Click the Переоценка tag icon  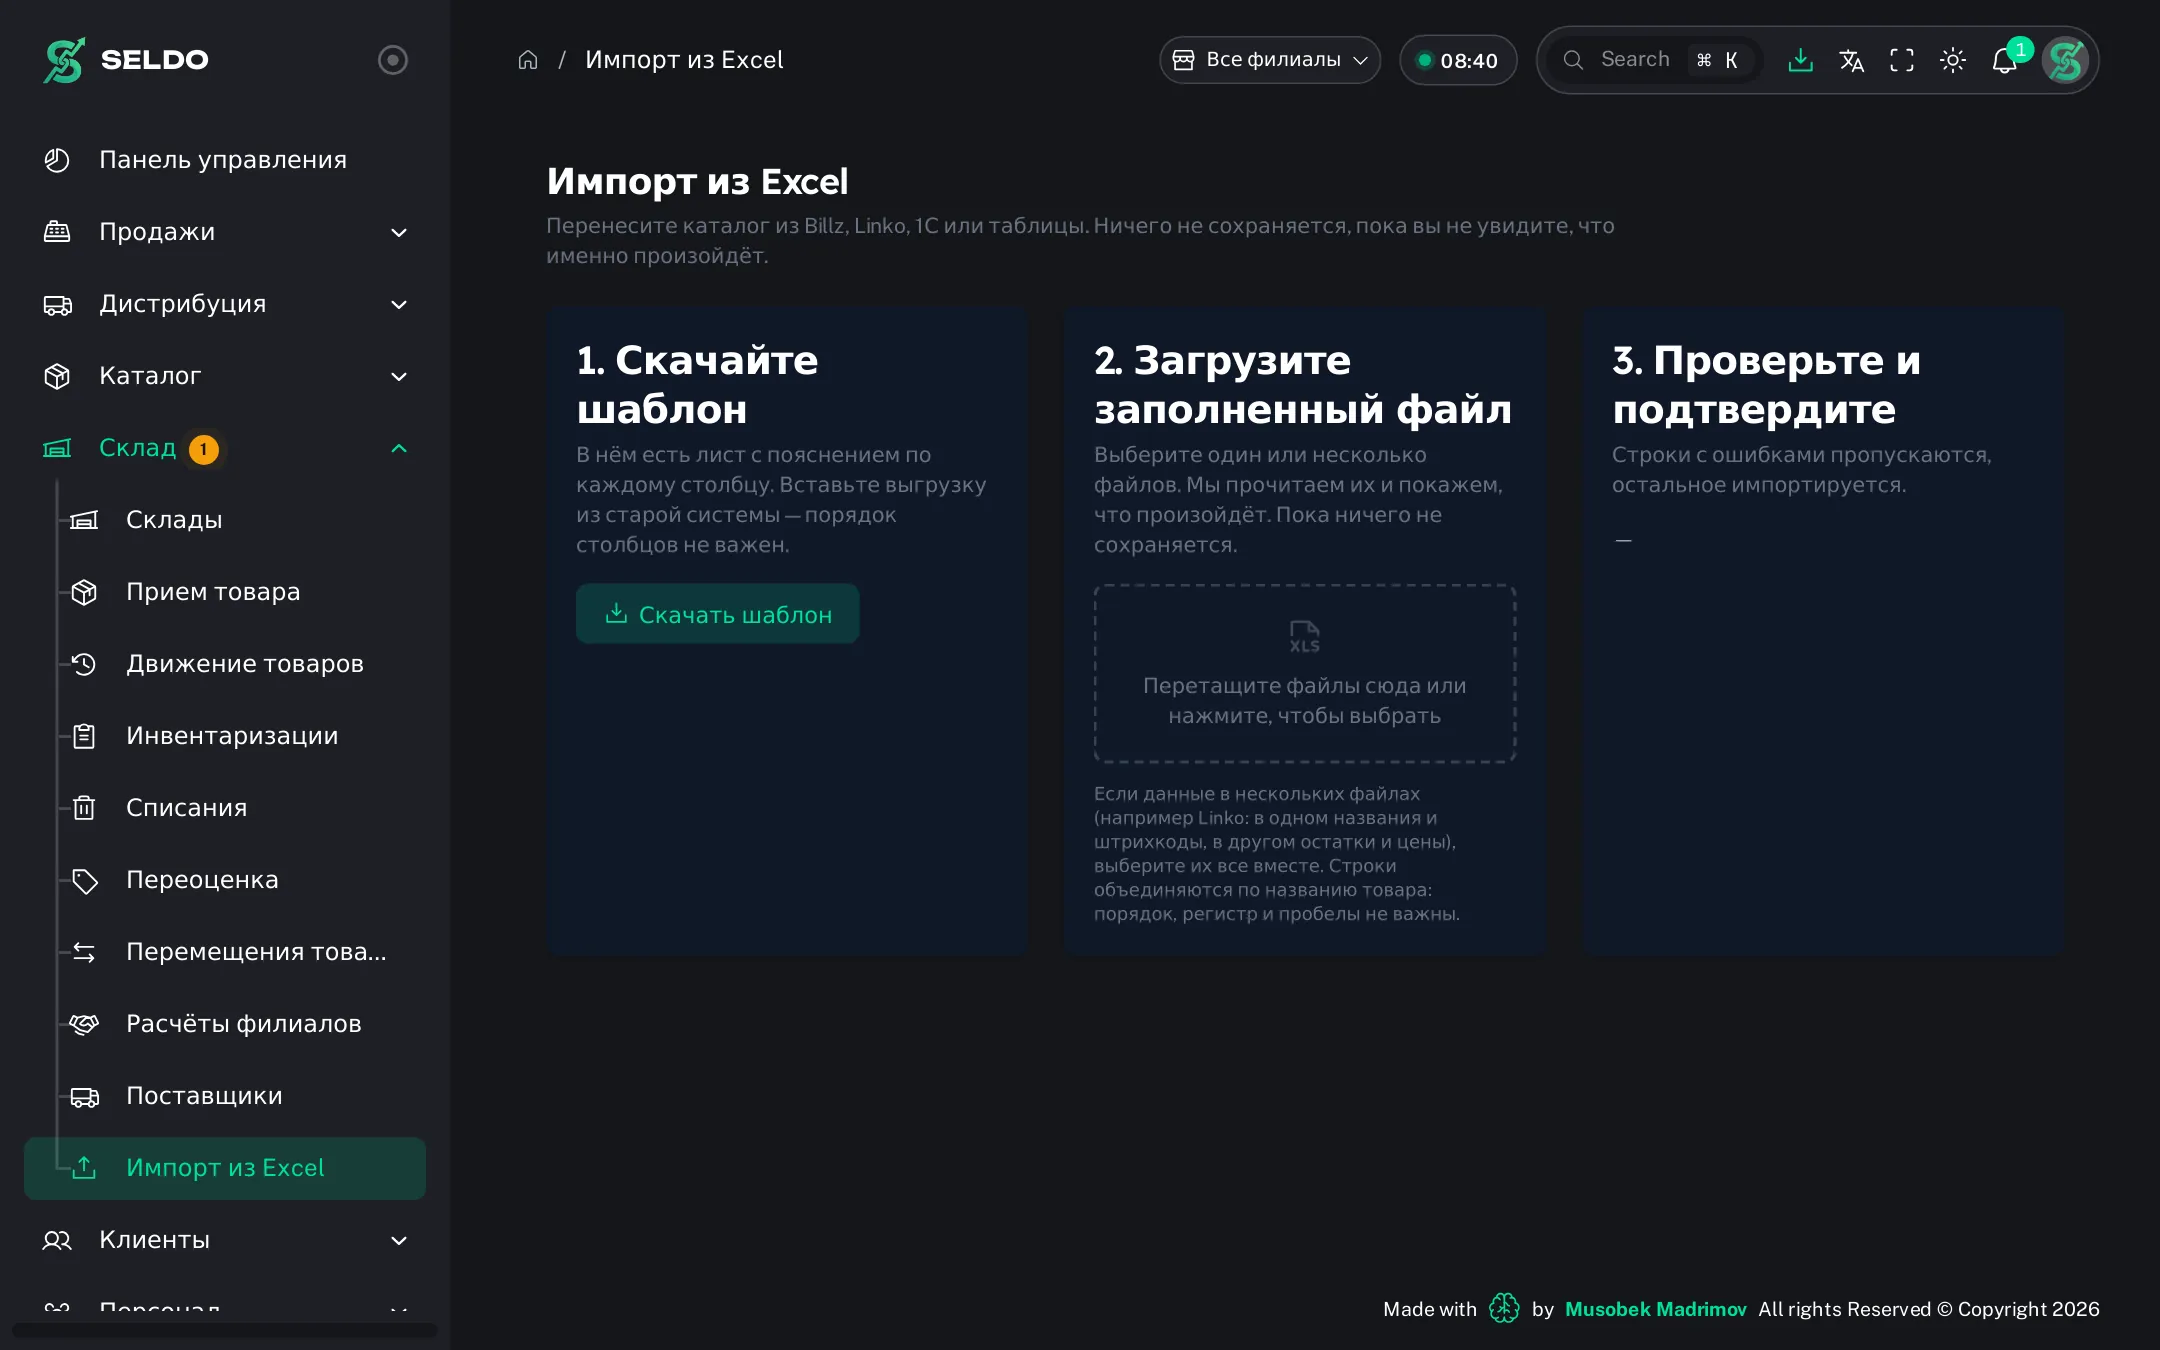[x=85, y=880]
